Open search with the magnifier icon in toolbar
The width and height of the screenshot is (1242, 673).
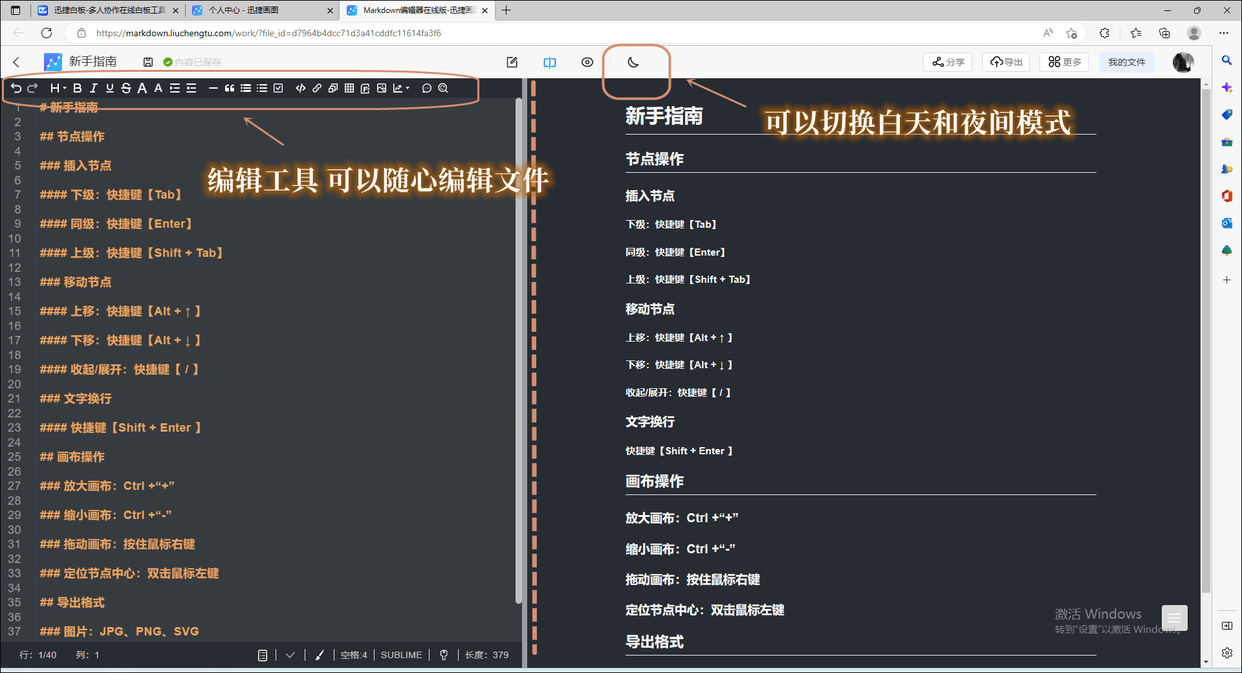click(443, 88)
